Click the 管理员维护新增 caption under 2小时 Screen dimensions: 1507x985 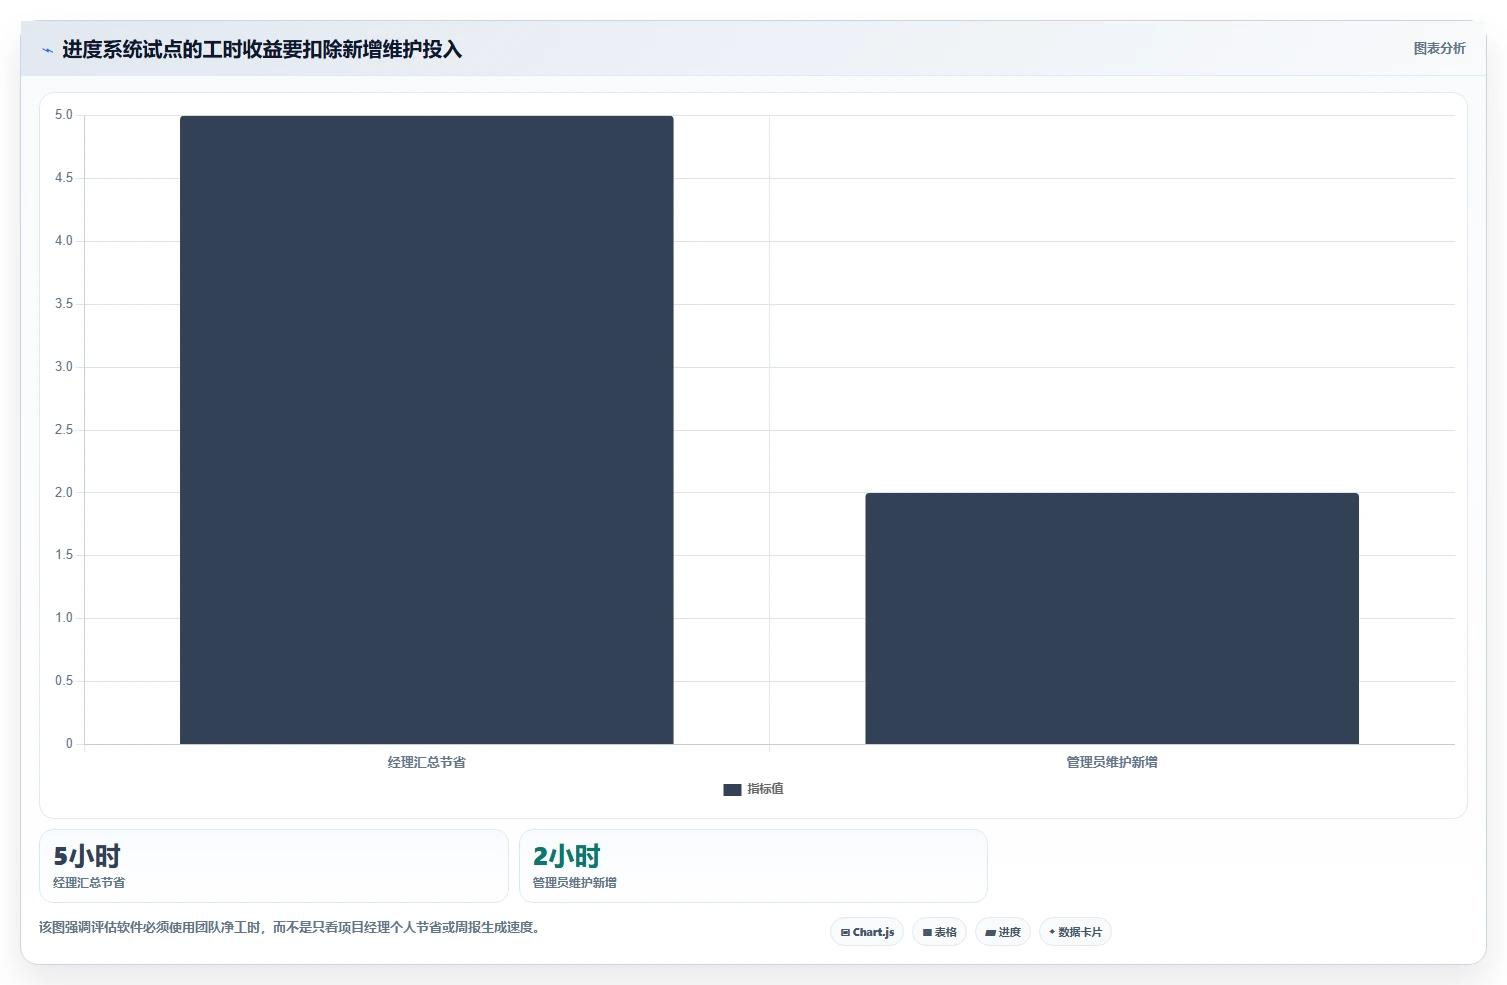pos(575,882)
